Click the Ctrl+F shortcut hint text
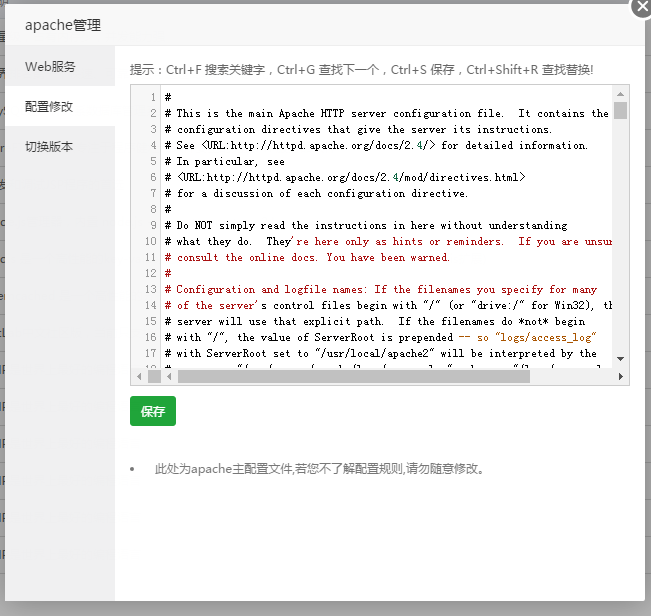 click(x=215, y=70)
